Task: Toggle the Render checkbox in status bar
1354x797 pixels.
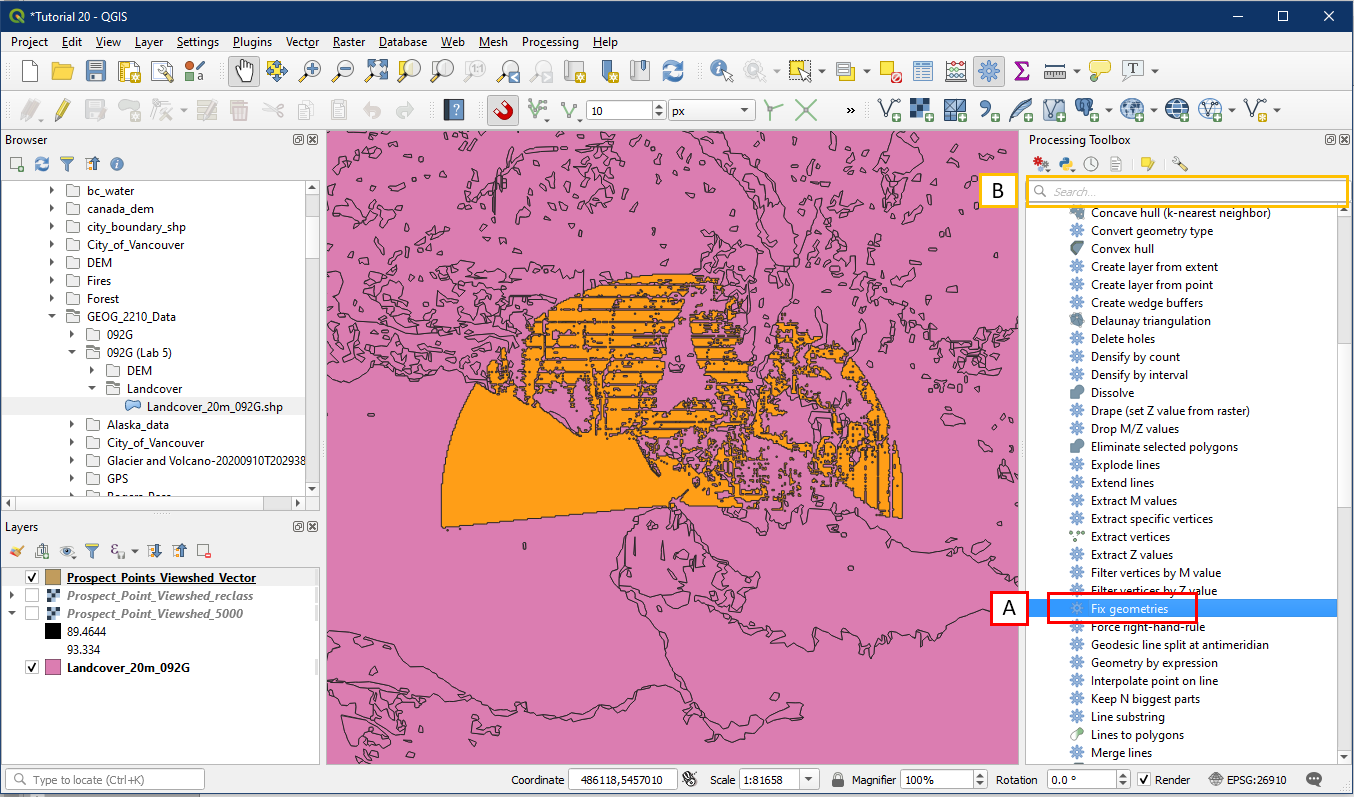Action: [1145, 780]
